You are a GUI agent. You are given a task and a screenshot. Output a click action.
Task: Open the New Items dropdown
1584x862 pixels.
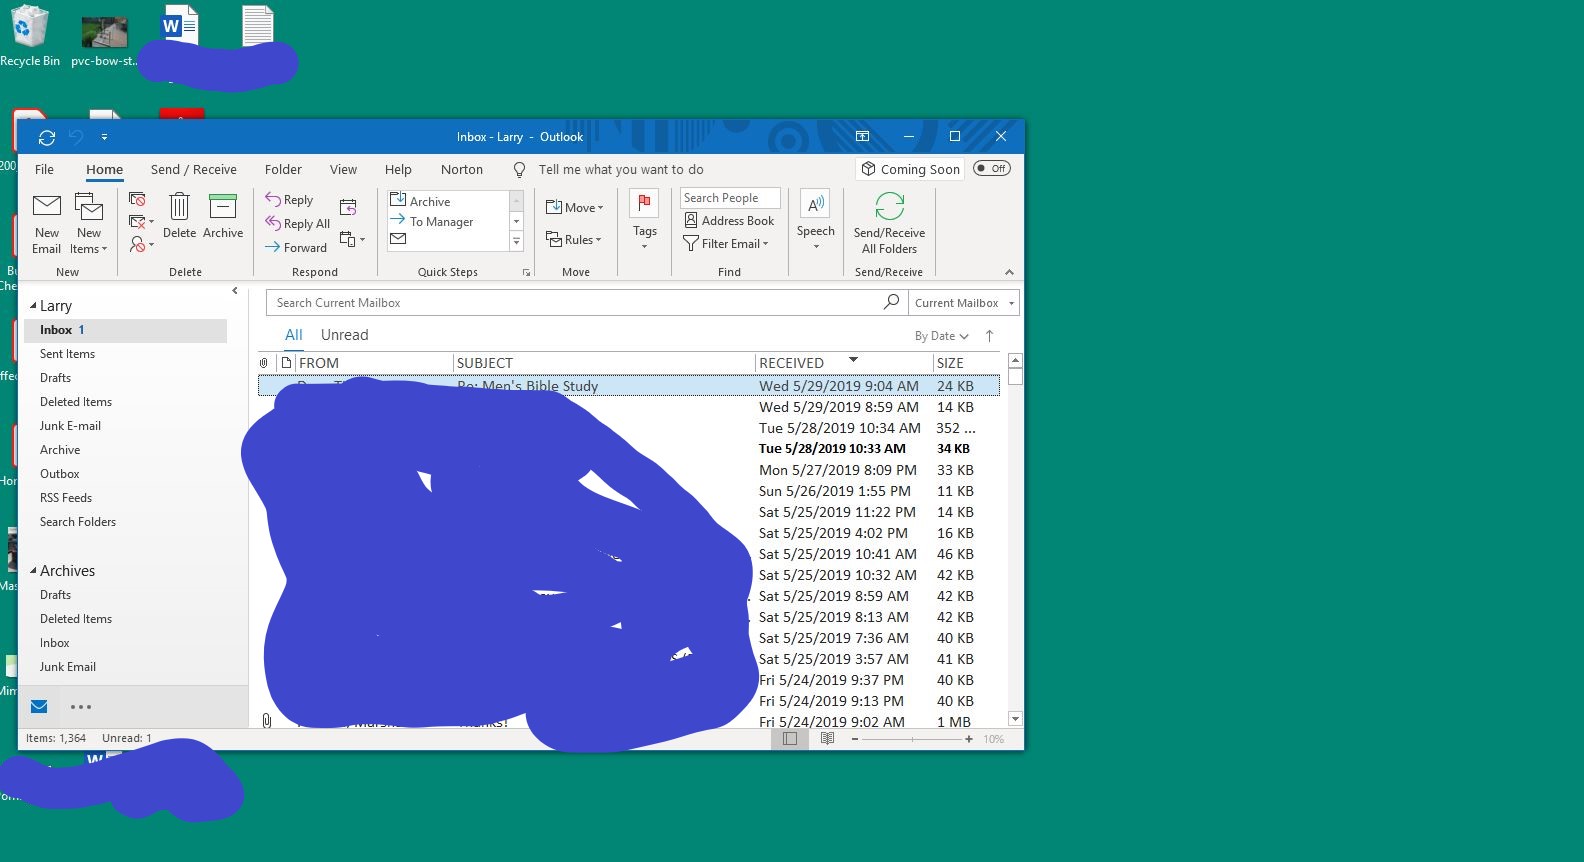[x=89, y=223]
